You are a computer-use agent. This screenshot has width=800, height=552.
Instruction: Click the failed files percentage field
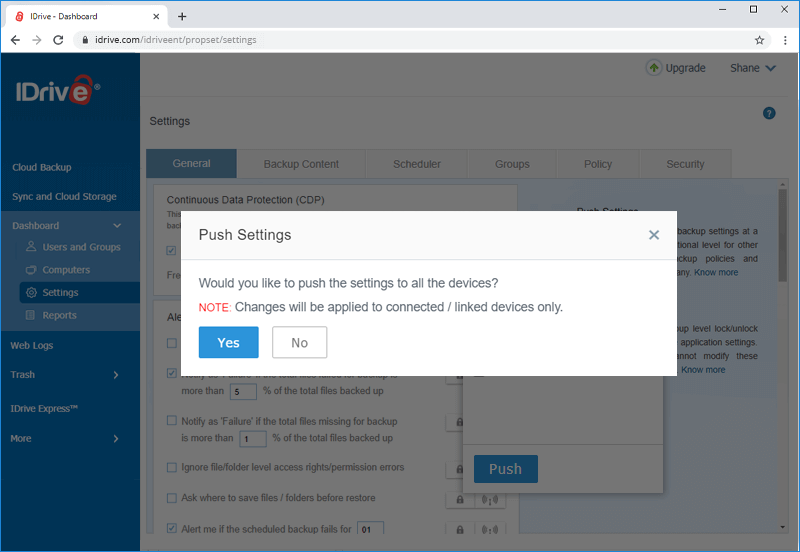point(243,392)
